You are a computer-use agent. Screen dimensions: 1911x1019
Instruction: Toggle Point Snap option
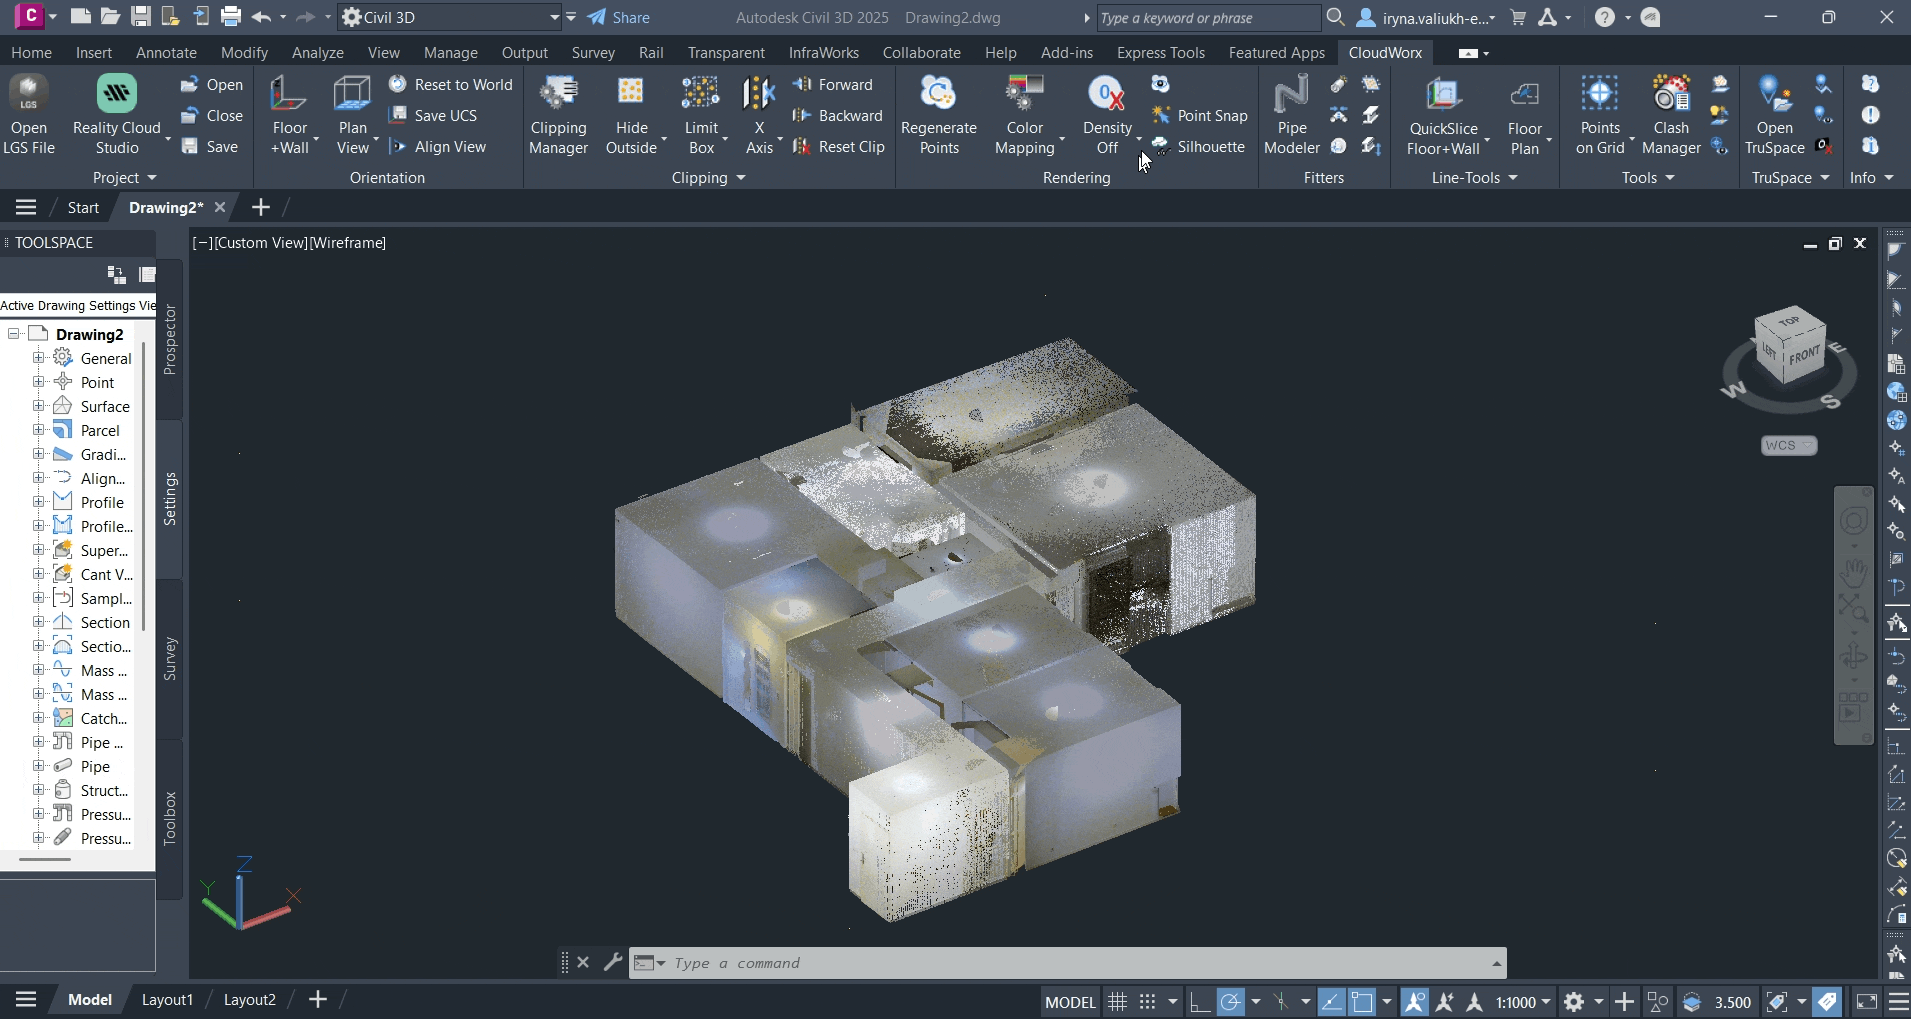pyautogui.click(x=1200, y=116)
